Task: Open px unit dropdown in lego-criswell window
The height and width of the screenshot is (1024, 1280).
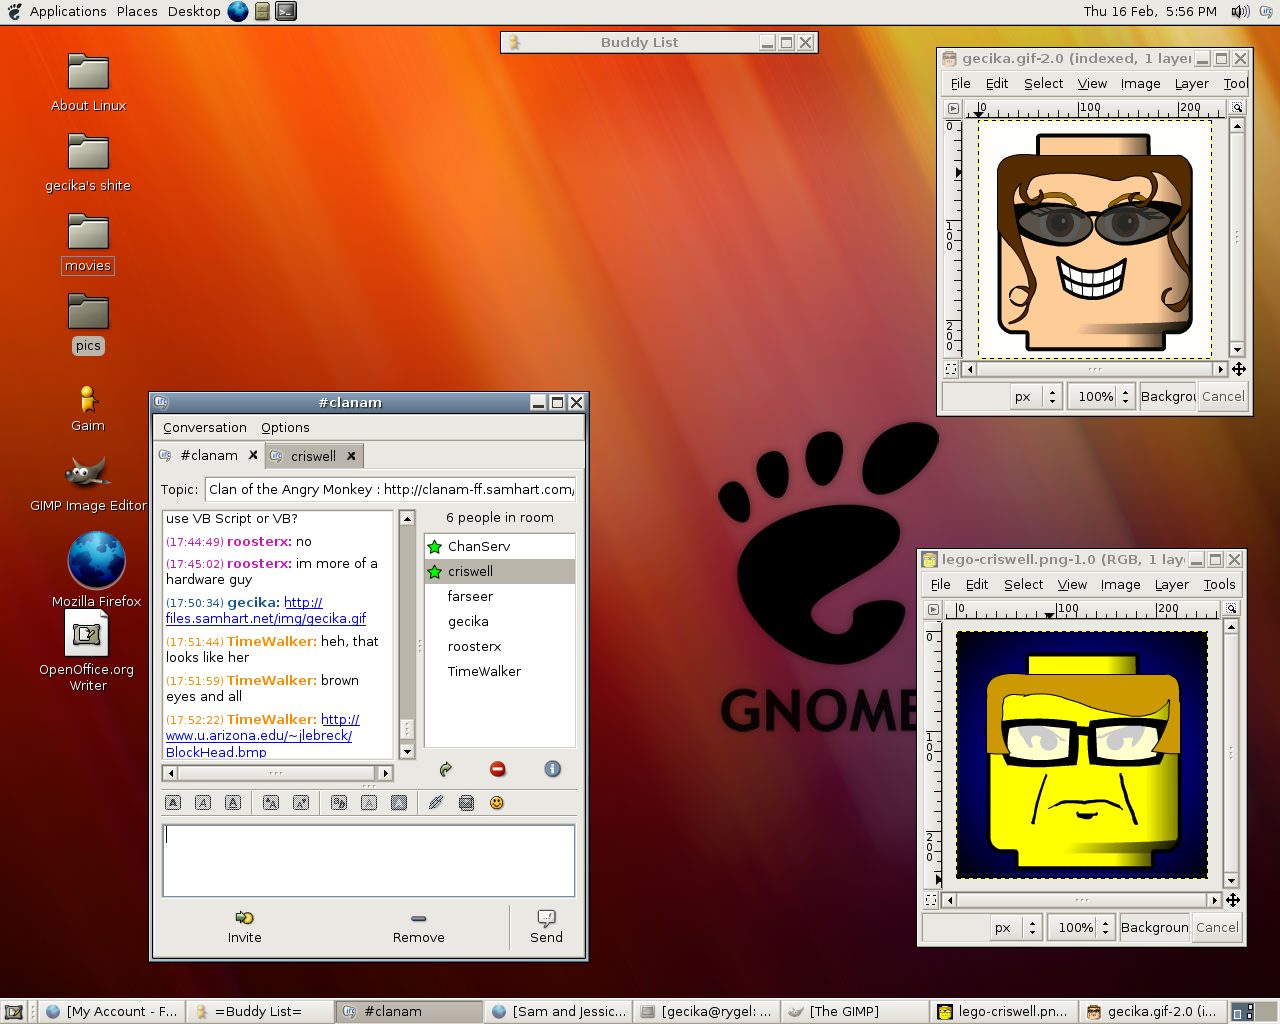Action: click(x=1016, y=927)
